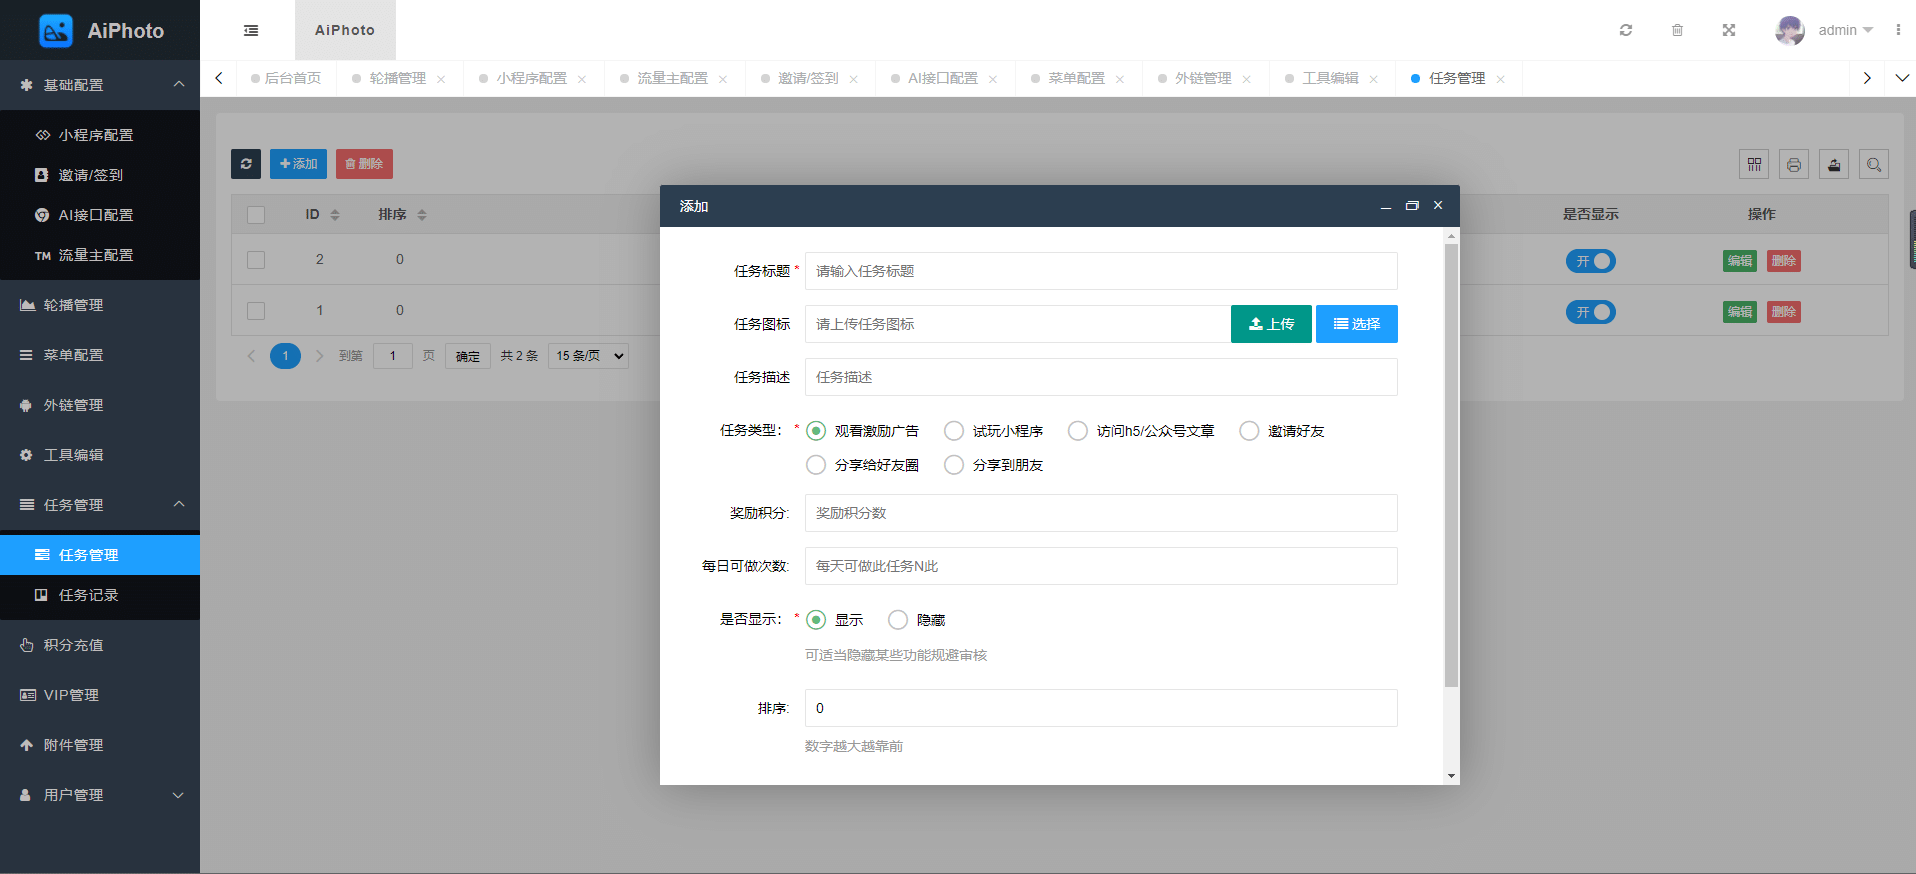1916x874 pixels.
Task: Maximize the 添加 dialog window
Action: pyautogui.click(x=1412, y=205)
